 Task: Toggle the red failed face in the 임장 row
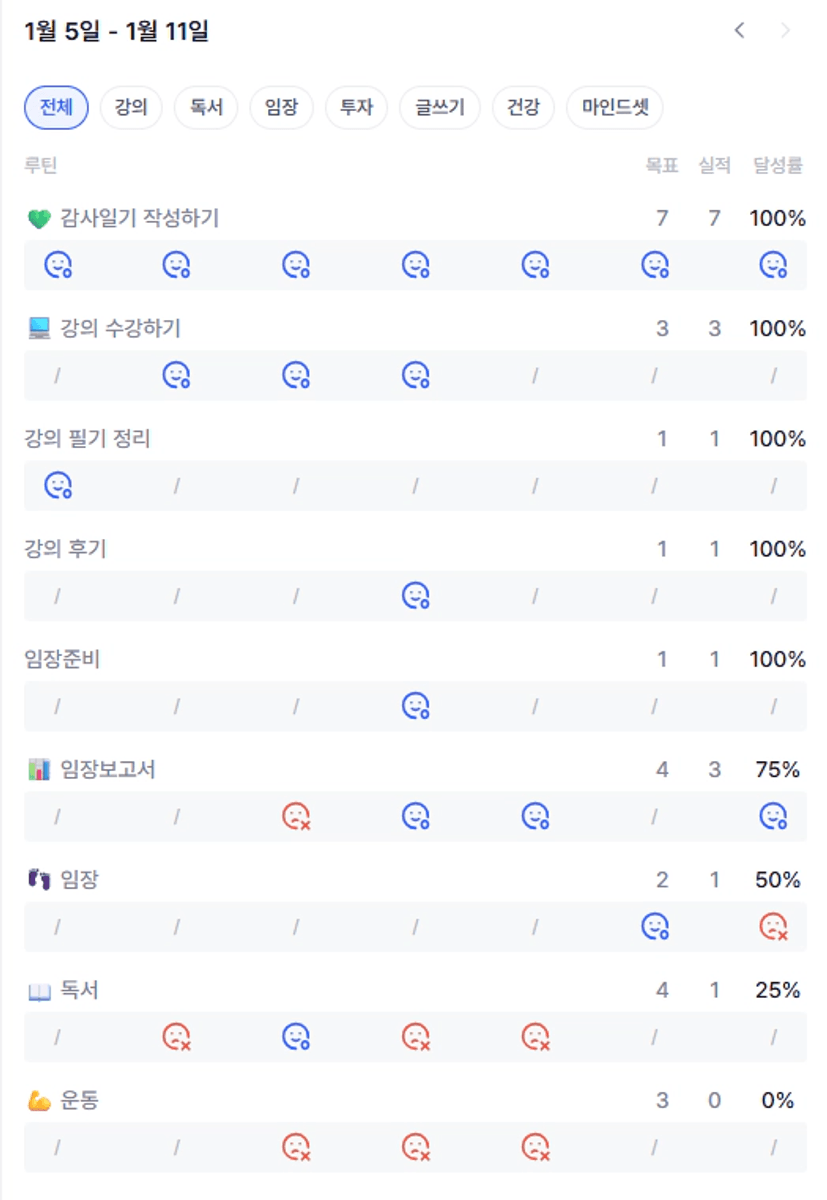click(773, 927)
